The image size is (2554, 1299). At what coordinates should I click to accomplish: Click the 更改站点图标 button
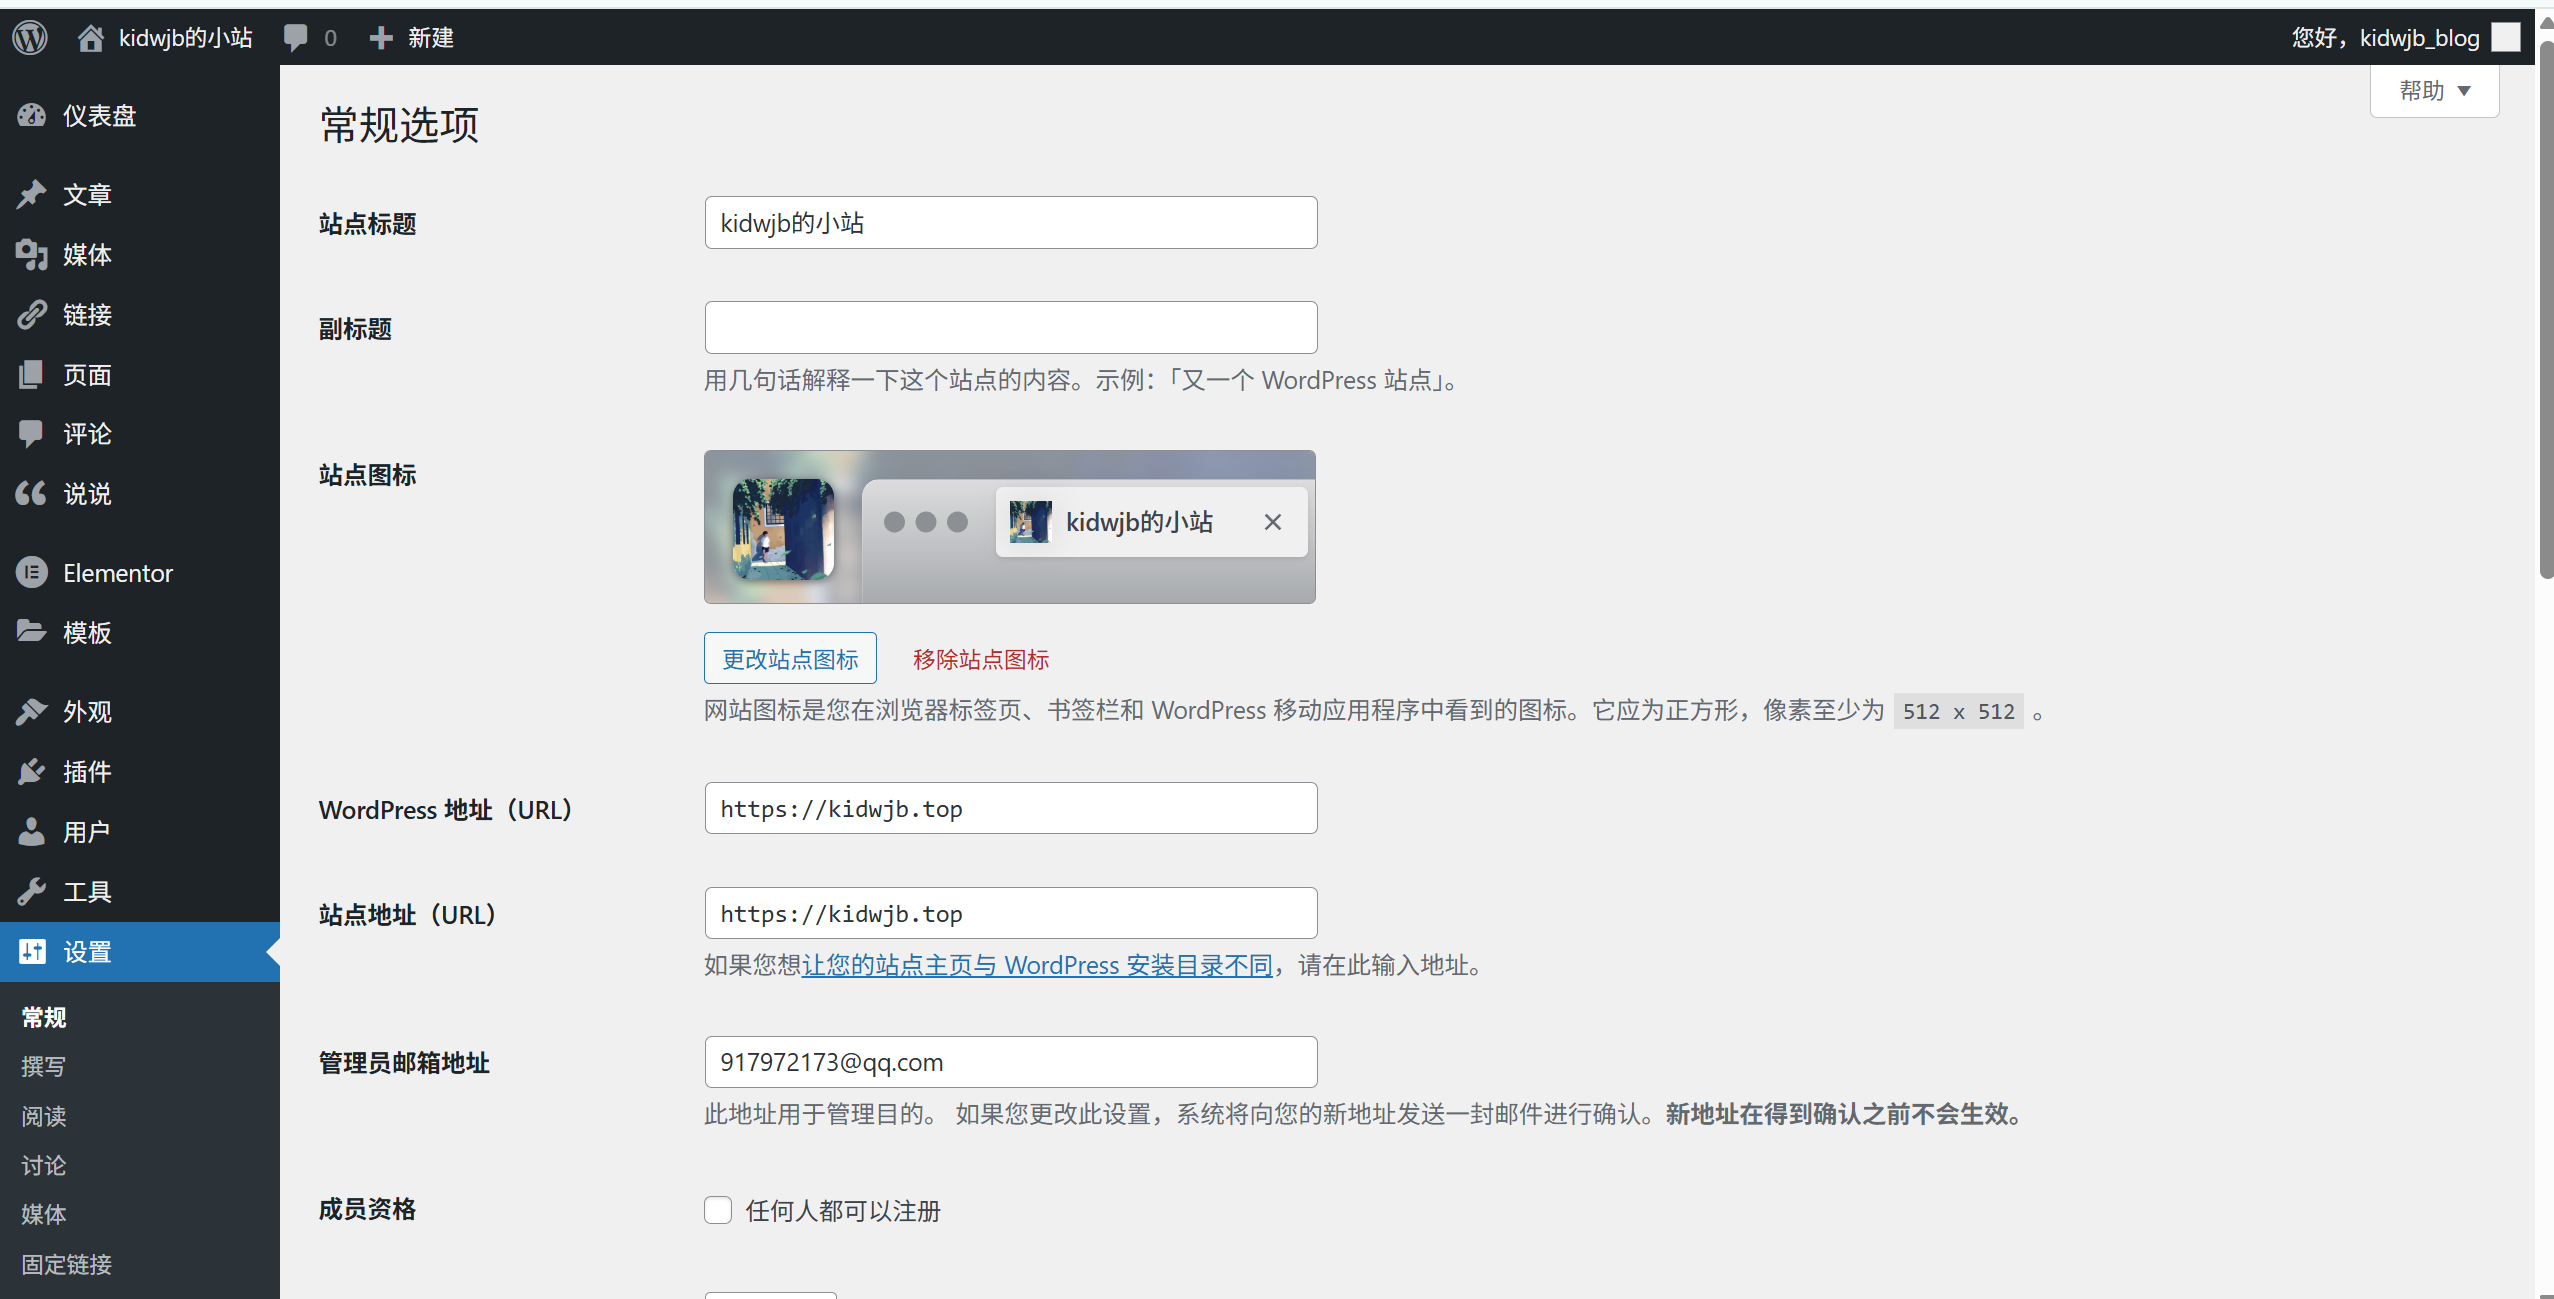click(x=790, y=659)
